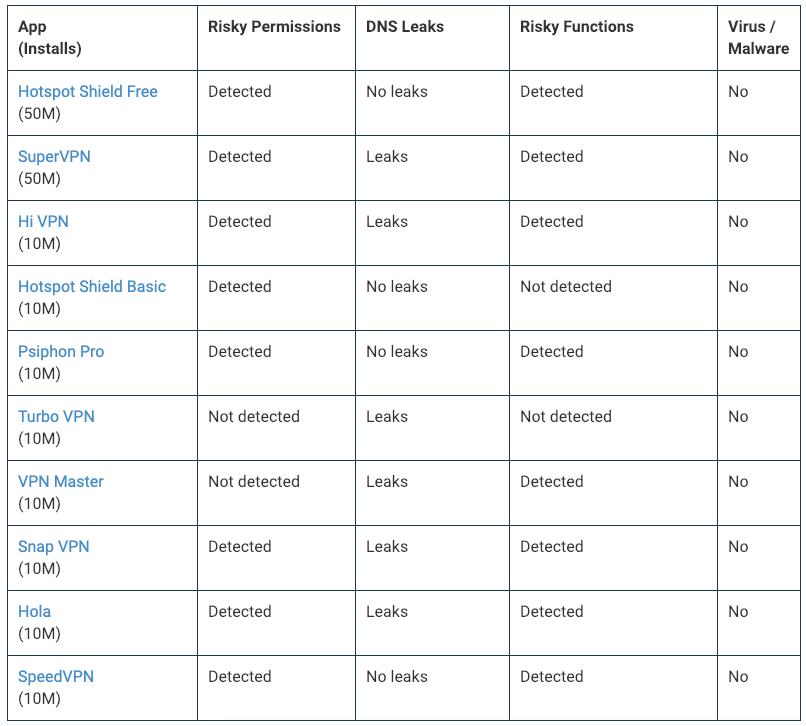806x726 pixels.
Task: Open the VPN Master link
Action: (x=61, y=482)
